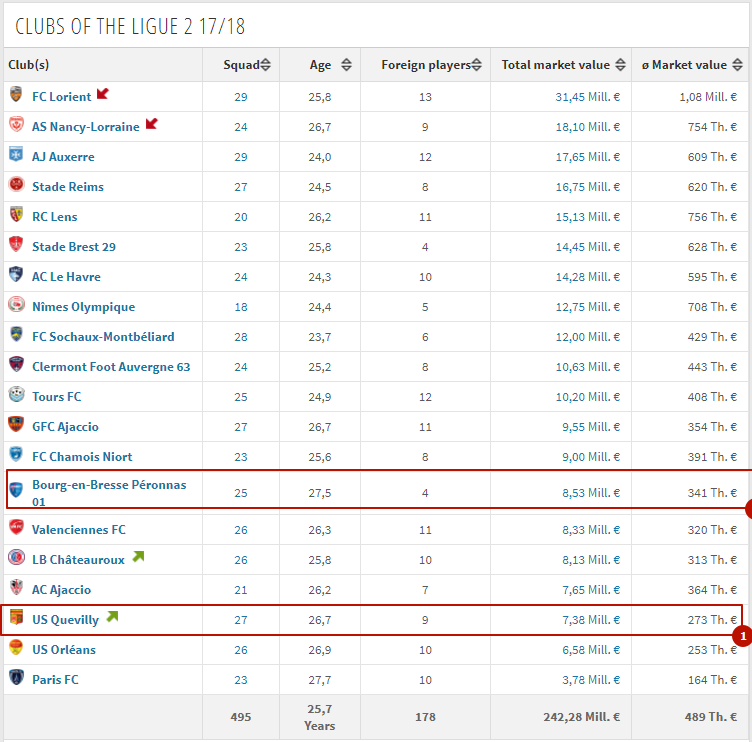
Task: Click the AC Le Havre club crest
Action: [x=16, y=274]
